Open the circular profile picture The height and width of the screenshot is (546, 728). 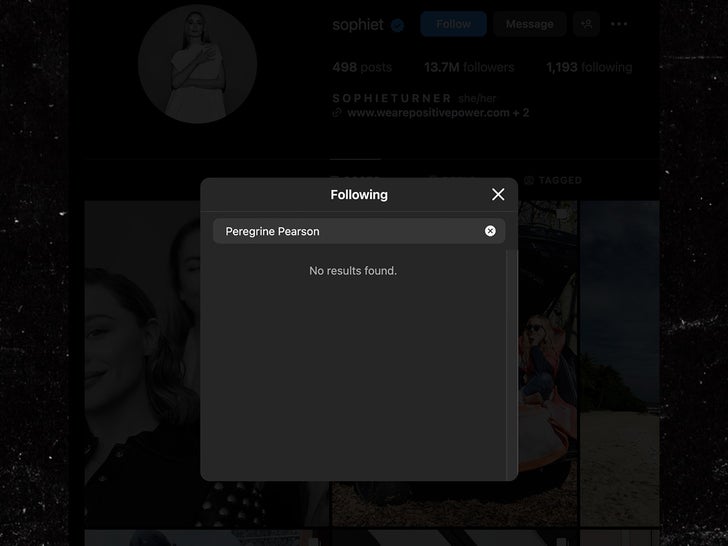pos(197,64)
